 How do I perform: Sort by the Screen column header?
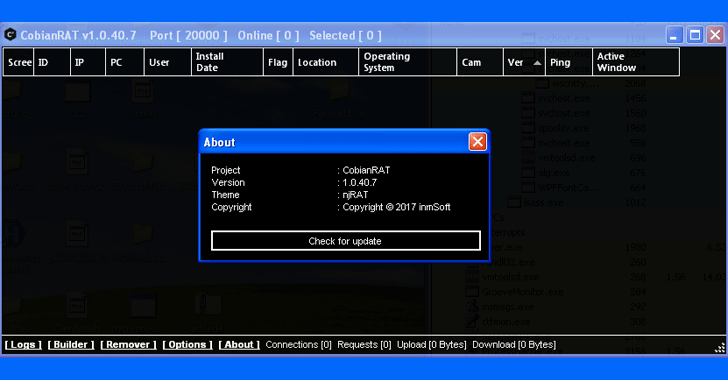click(18, 62)
